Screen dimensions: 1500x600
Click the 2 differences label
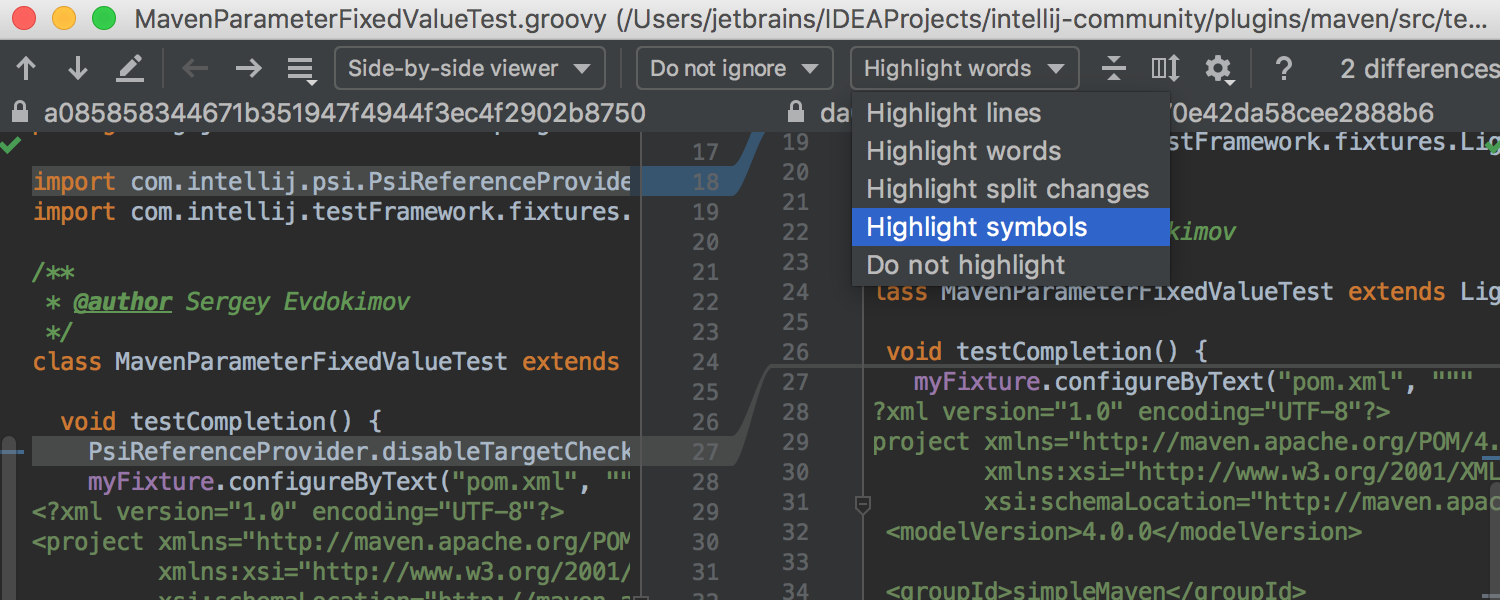point(1419,69)
